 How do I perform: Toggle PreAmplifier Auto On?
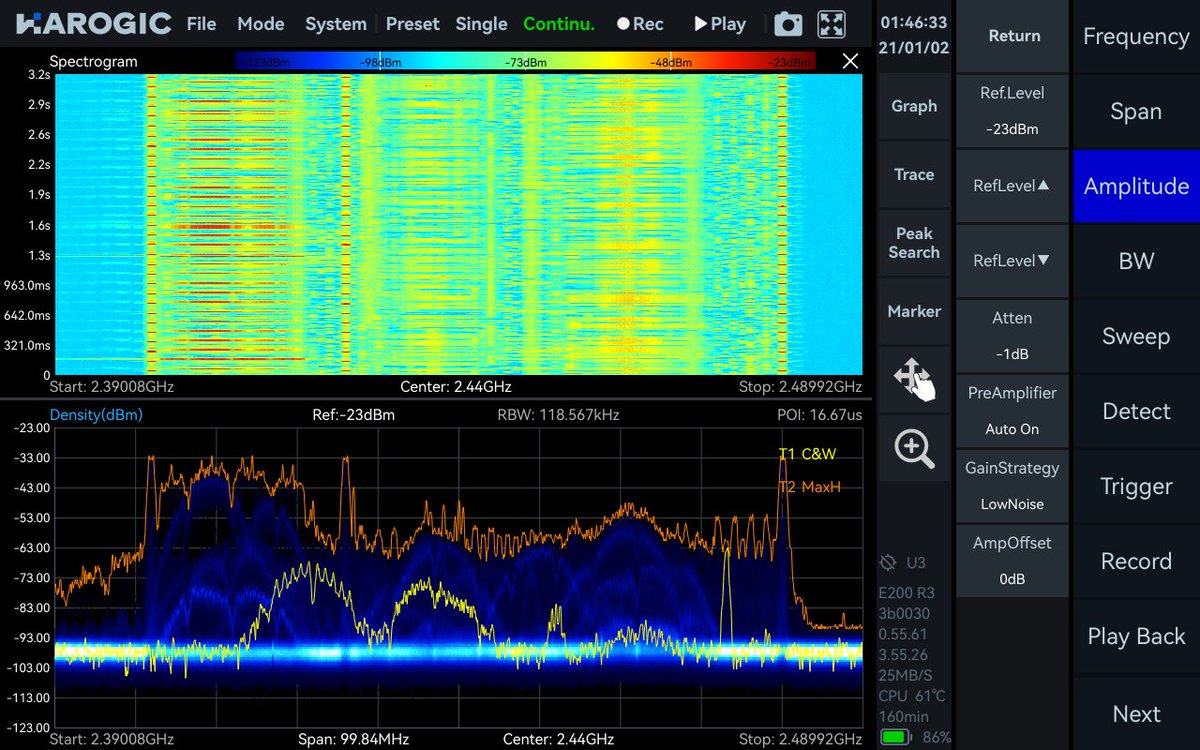point(1013,410)
